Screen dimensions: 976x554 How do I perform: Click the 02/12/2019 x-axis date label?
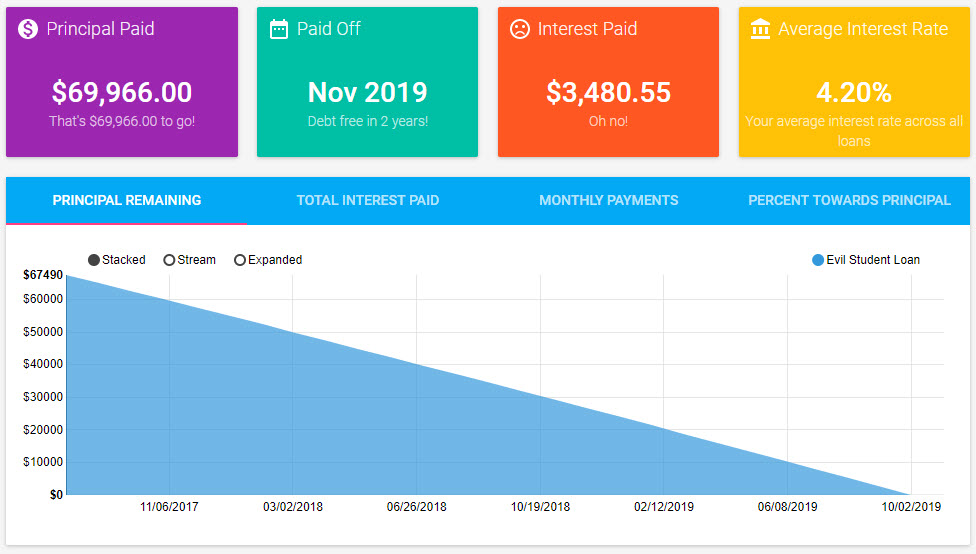click(663, 507)
